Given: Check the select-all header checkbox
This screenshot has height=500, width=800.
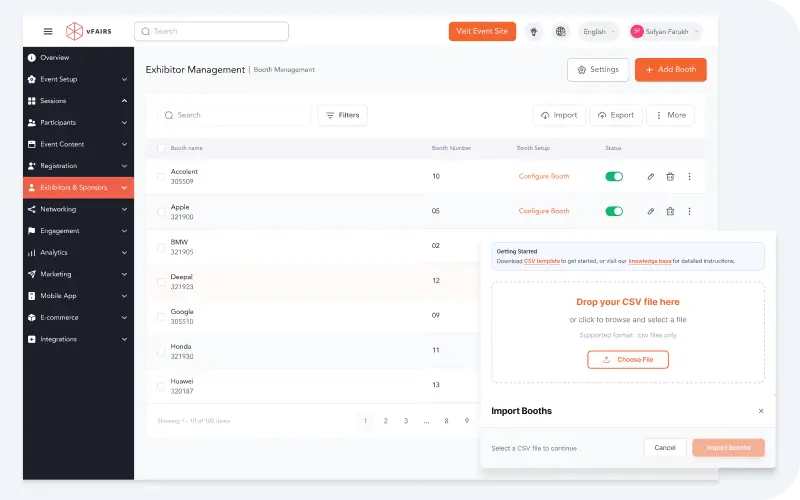Looking at the screenshot, I should coord(161,148).
